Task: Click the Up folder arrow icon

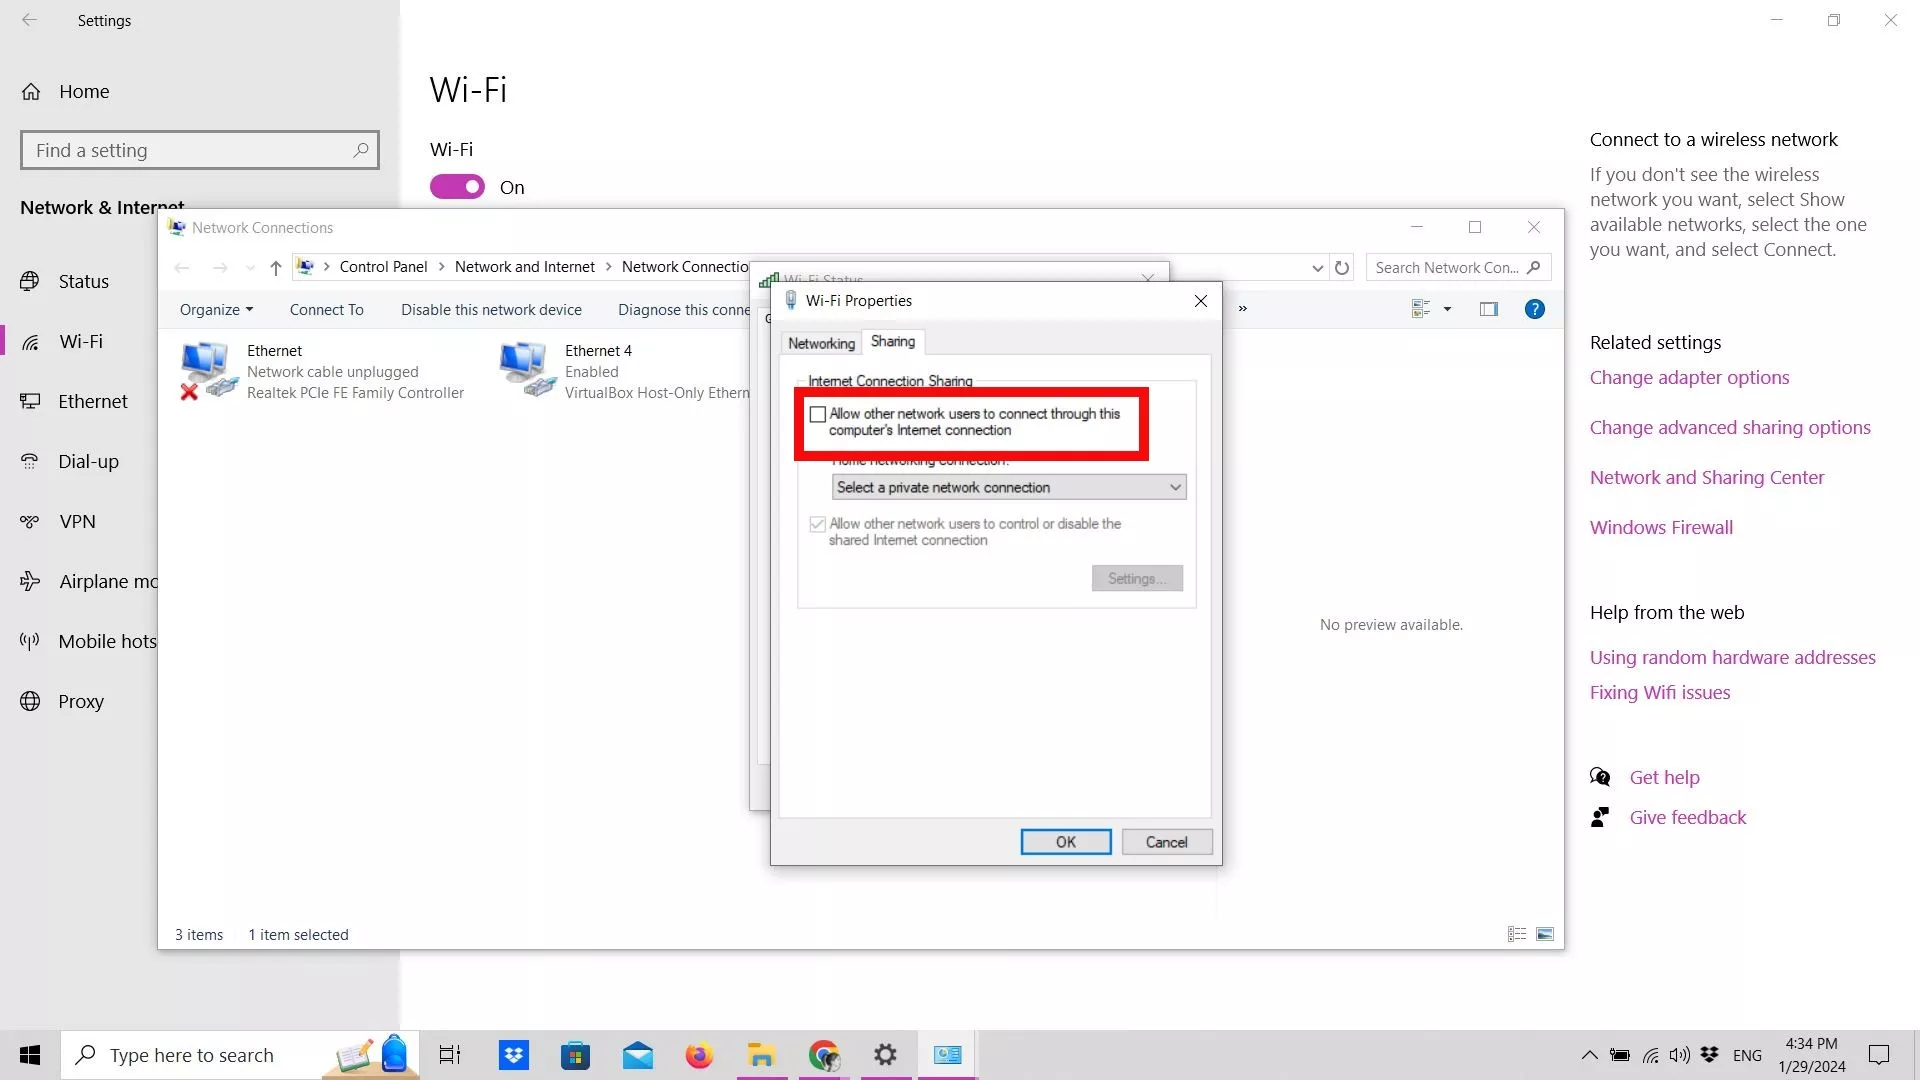Action: 276,268
